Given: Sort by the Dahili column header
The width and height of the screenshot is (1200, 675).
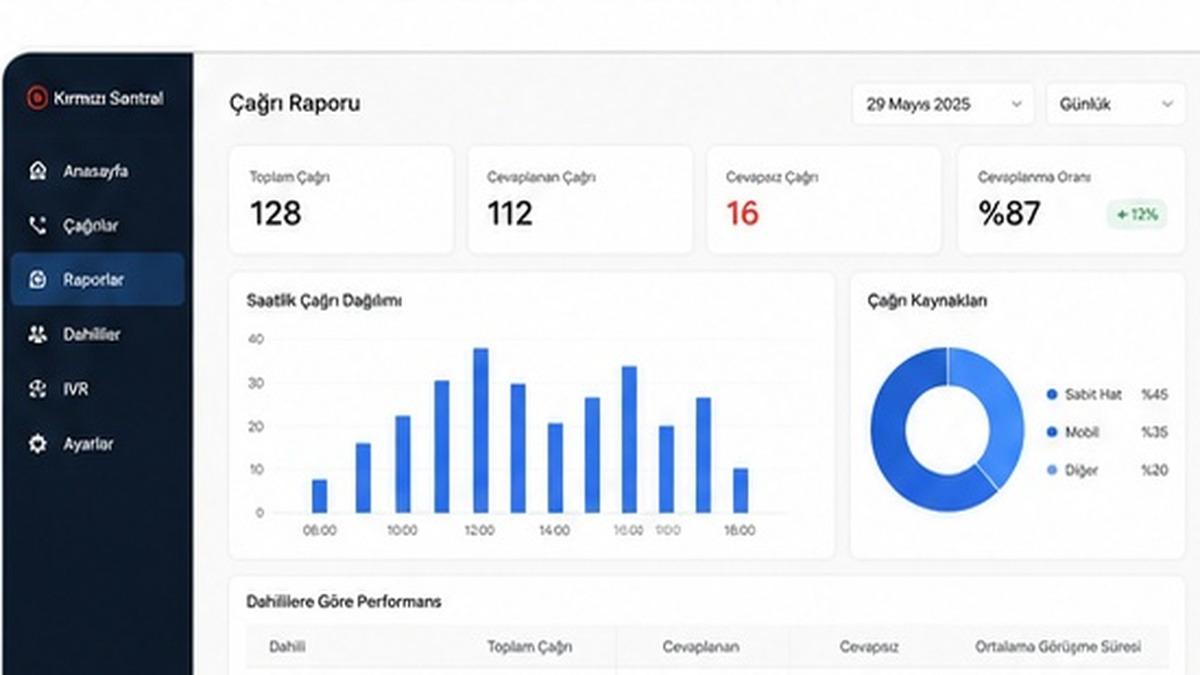Looking at the screenshot, I should tap(287, 647).
